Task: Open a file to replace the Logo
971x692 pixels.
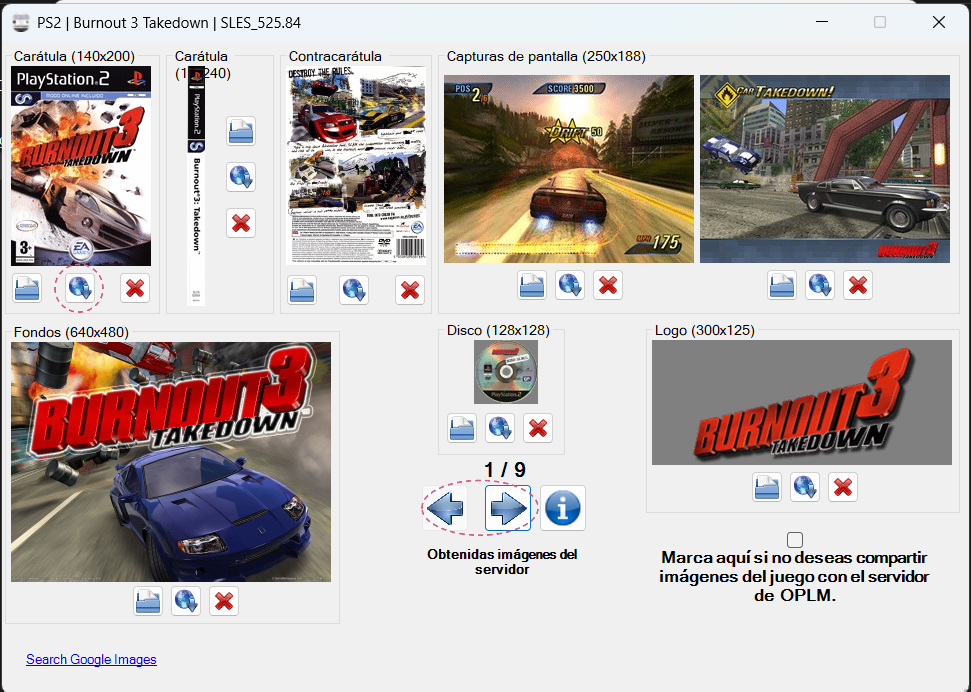Action: 767,487
